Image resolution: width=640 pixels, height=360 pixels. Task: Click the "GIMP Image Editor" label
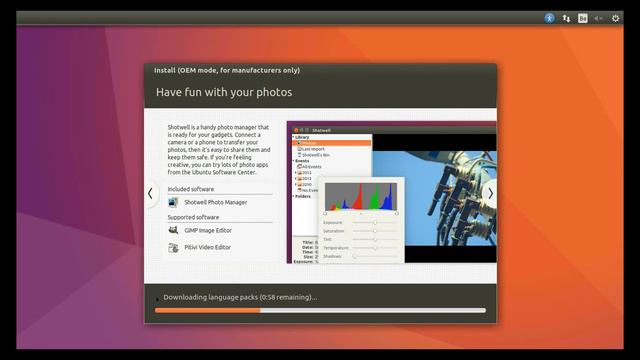pyautogui.click(x=208, y=230)
